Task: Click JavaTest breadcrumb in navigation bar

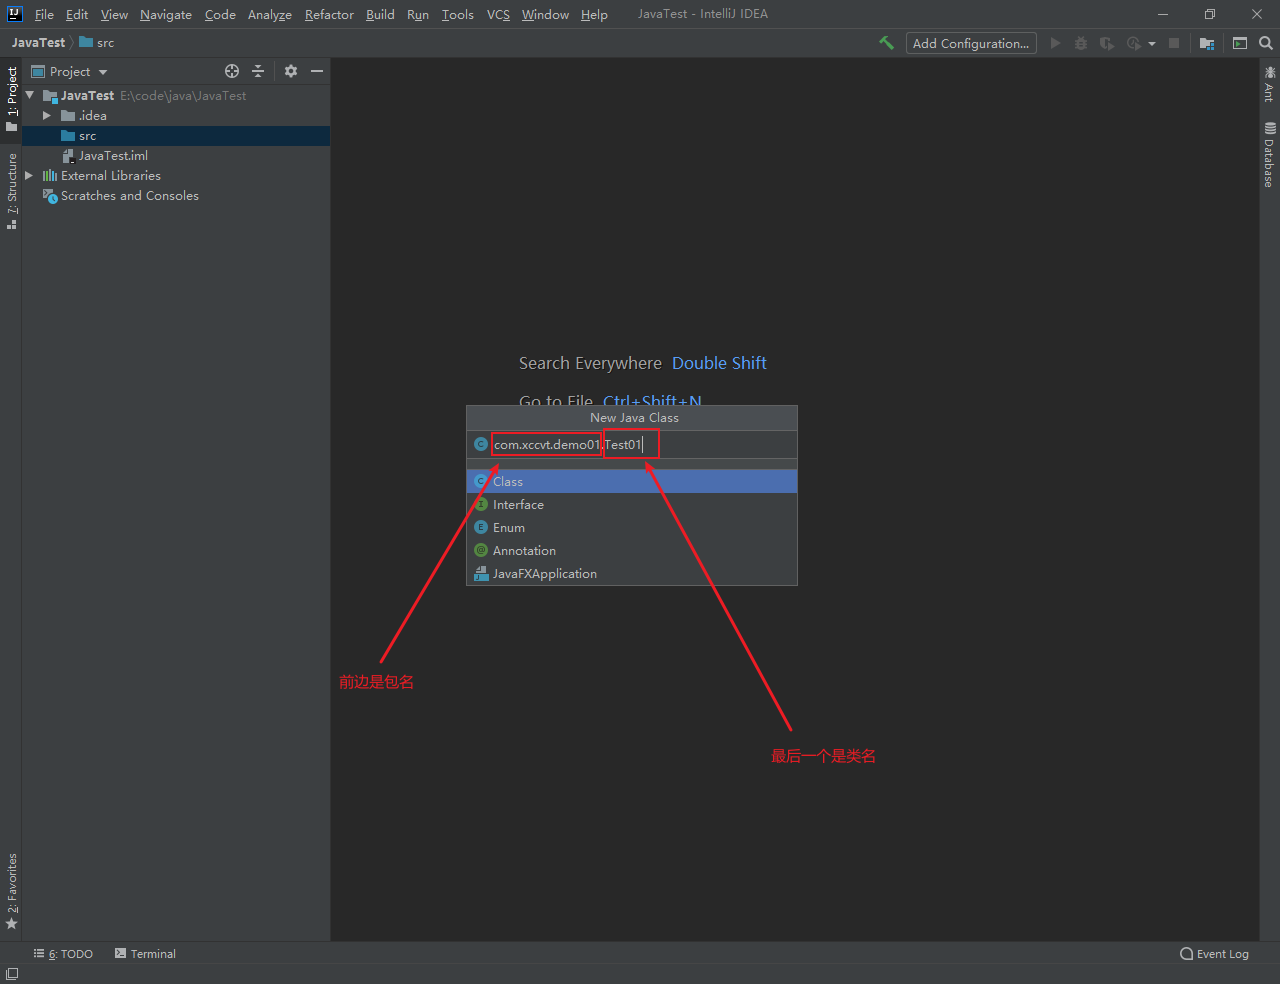Action: click(38, 42)
